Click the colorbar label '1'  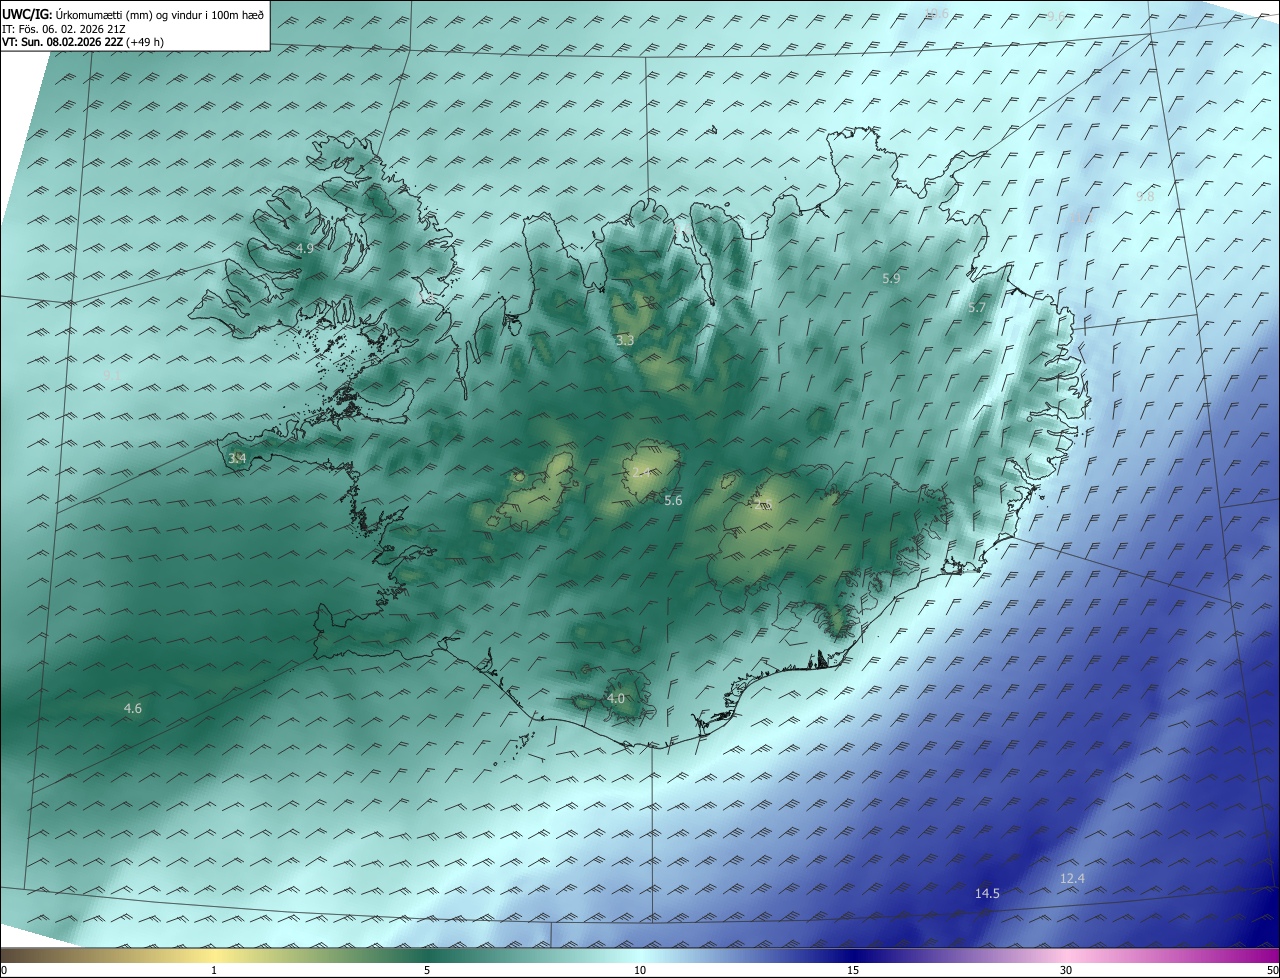[x=214, y=970]
